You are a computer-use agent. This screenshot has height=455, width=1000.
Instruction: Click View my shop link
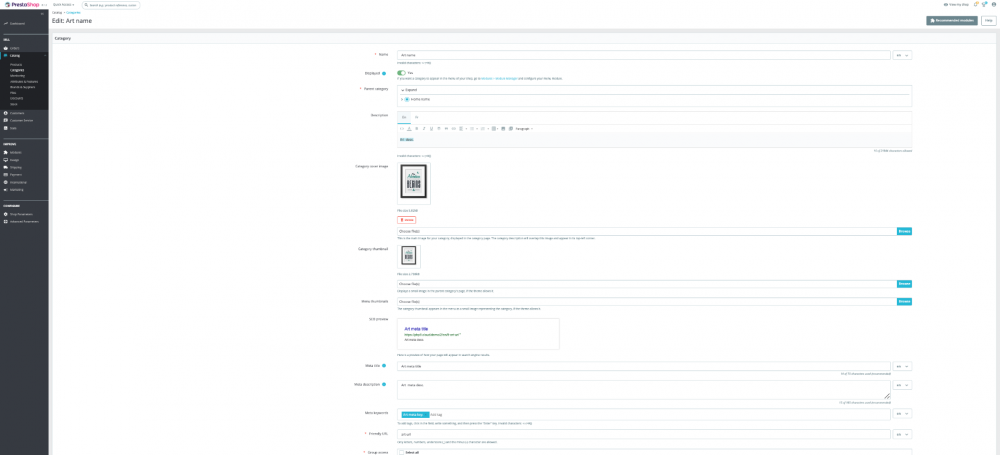pos(956,4)
